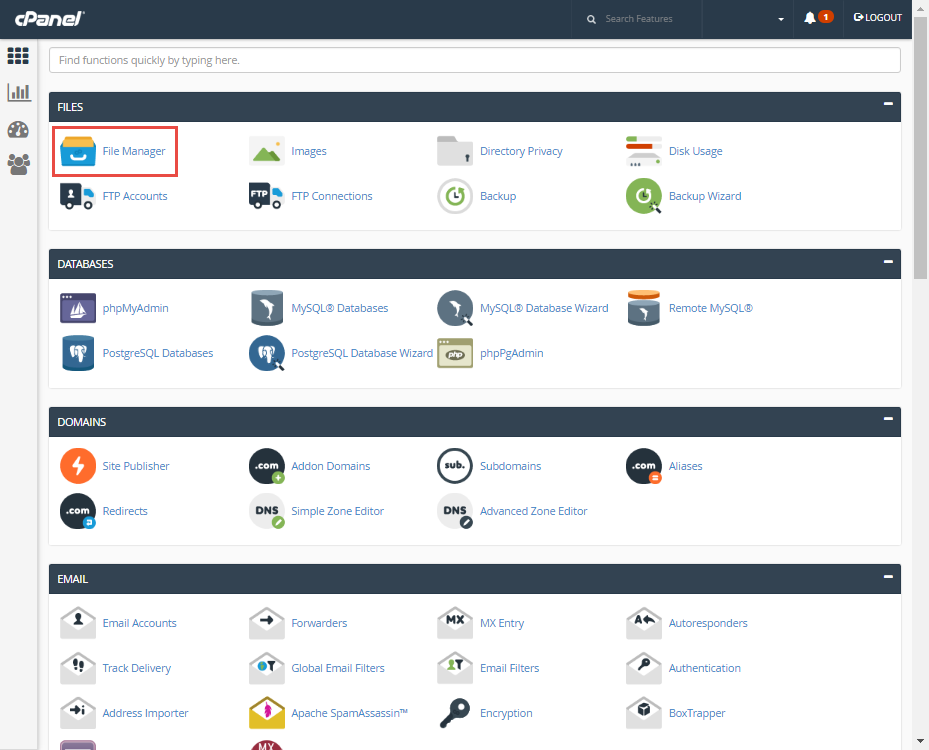The image size is (929, 750).
Task: Open the MySQL® Databases link
Action: [339, 308]
